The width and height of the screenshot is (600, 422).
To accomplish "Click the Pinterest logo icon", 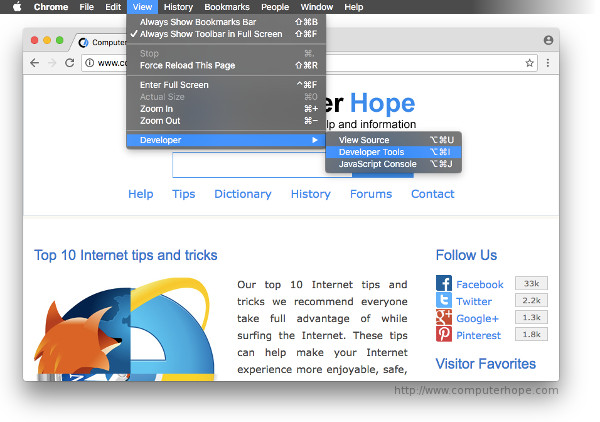I will 444,334.
